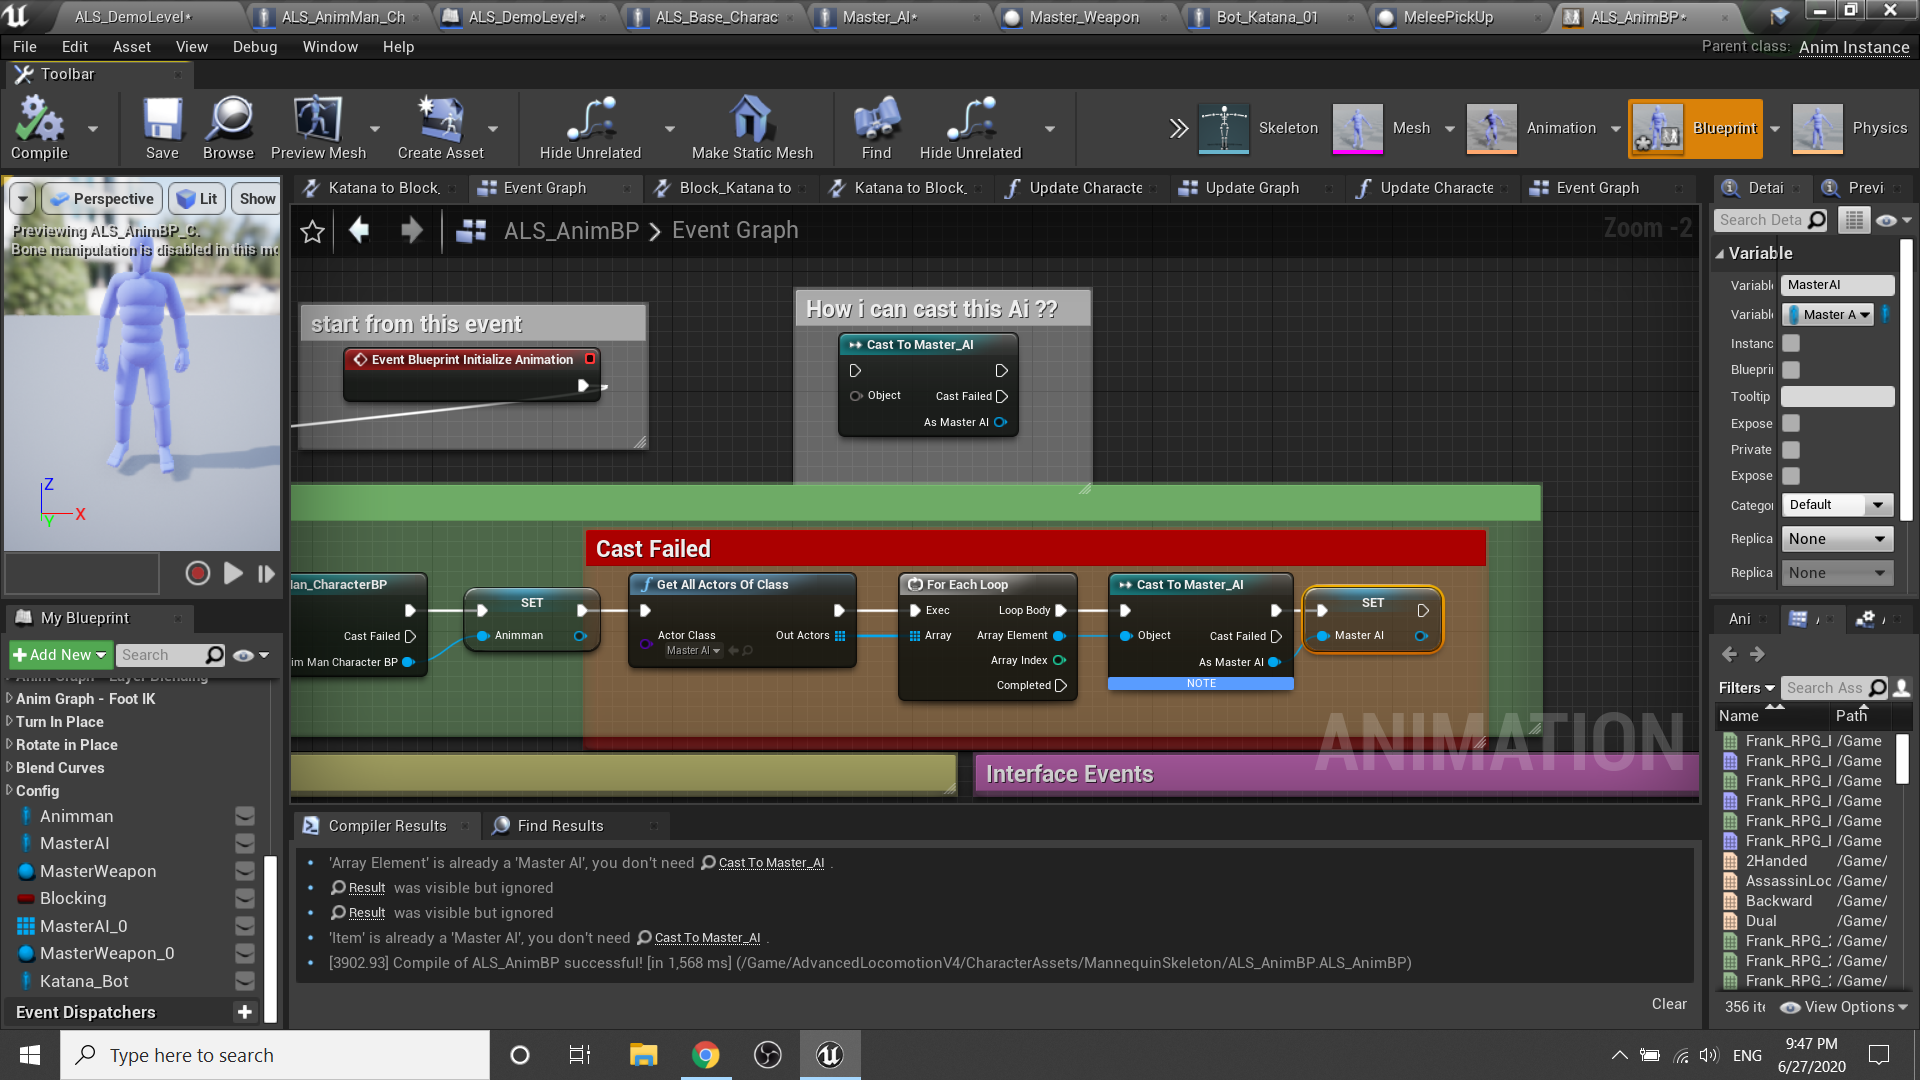The image size is (1920, 1080).
Task: Expand Blend Curves category
Action: click(x=9, y=767)
